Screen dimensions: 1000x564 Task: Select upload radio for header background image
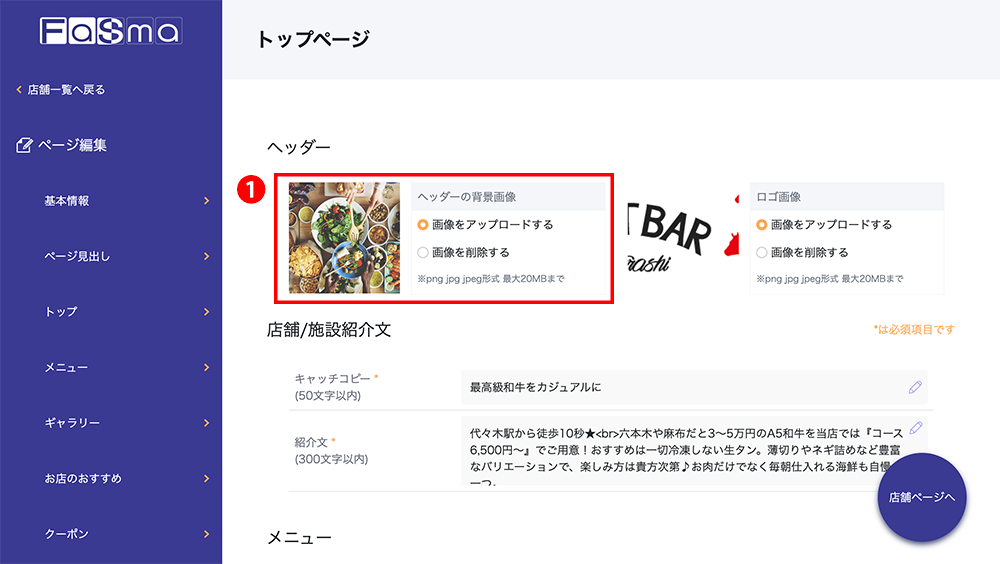(423, 225)
